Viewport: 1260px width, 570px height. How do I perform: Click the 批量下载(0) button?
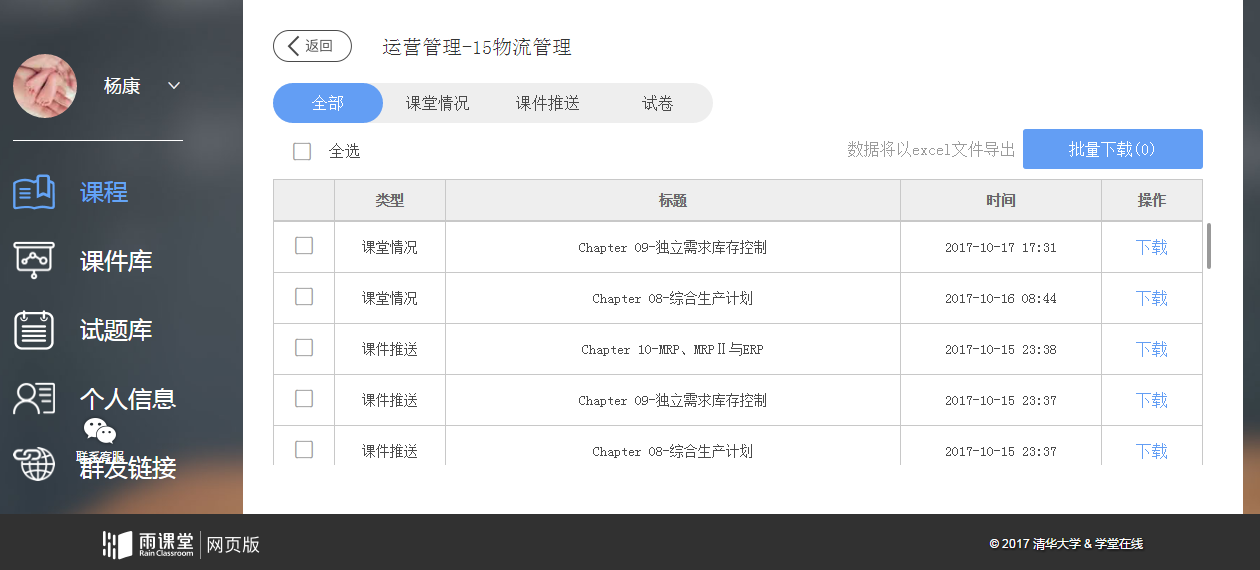pyautogui.click(x=1112, y=149)
